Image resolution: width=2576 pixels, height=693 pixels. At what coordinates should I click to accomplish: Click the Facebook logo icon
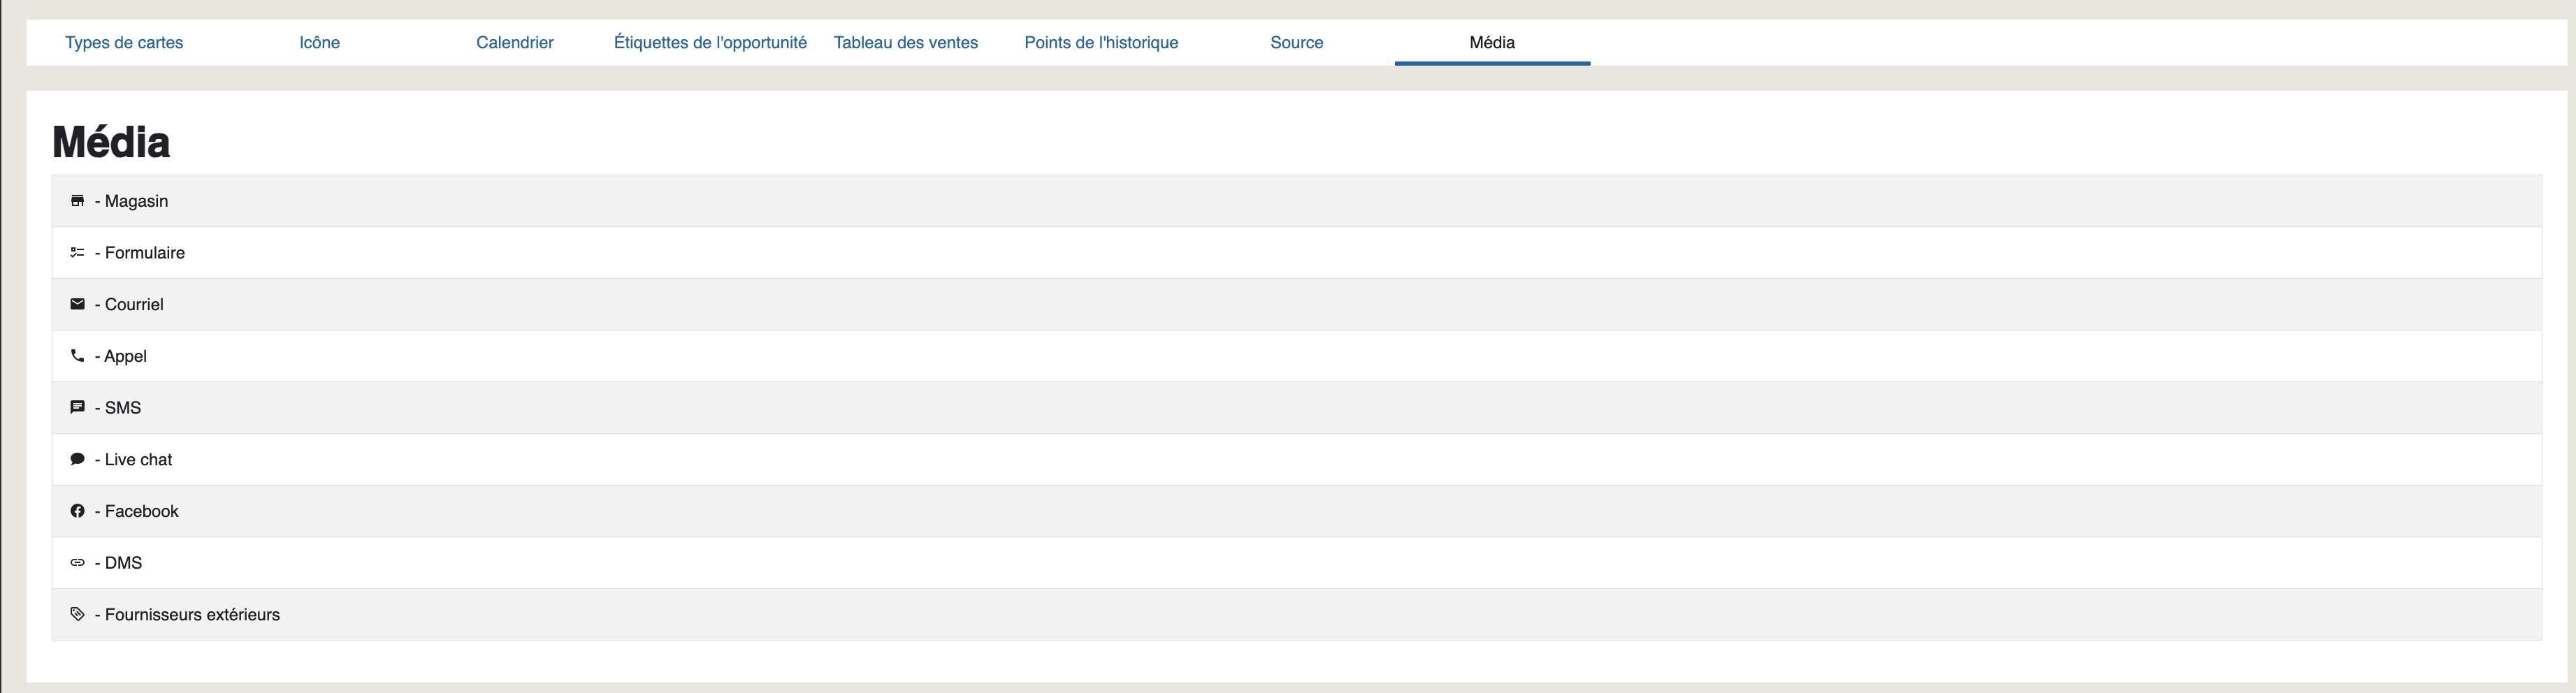77,511
